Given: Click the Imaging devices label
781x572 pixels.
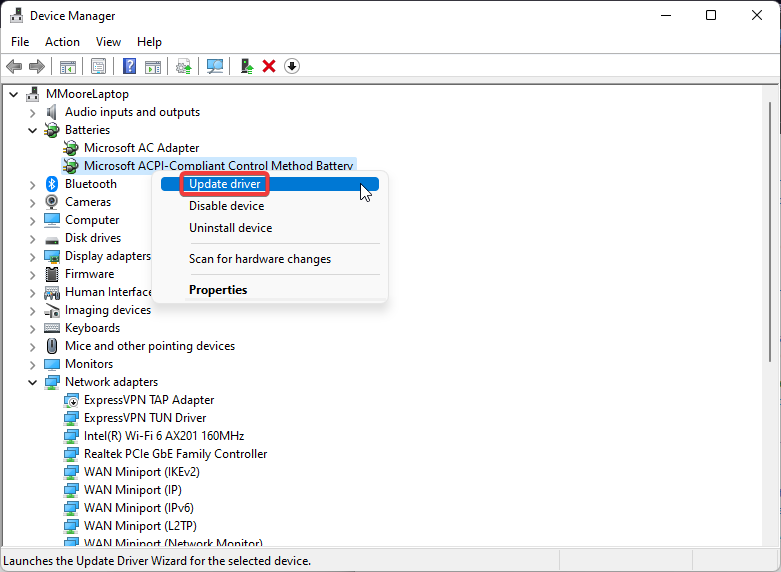Looking at the screenshot, I should coord(108,310).
